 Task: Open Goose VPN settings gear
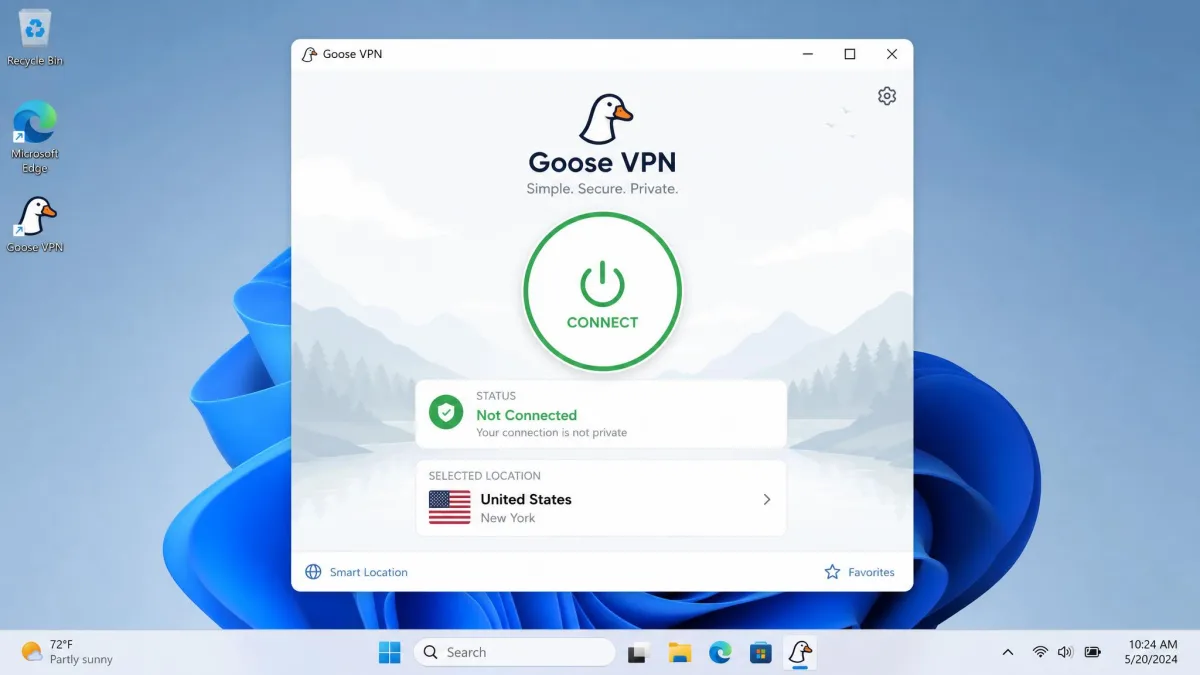887,96
